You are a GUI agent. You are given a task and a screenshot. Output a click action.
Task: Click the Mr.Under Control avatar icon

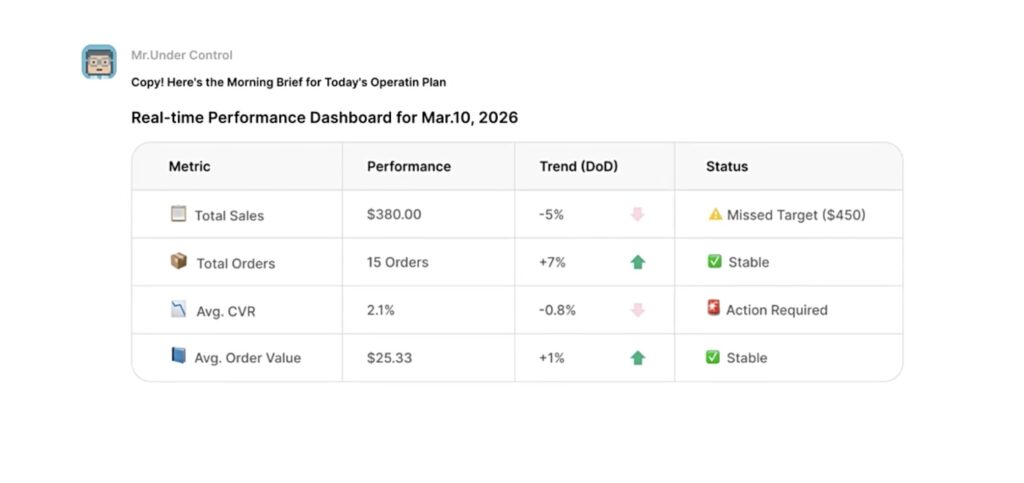coord(99,62)
